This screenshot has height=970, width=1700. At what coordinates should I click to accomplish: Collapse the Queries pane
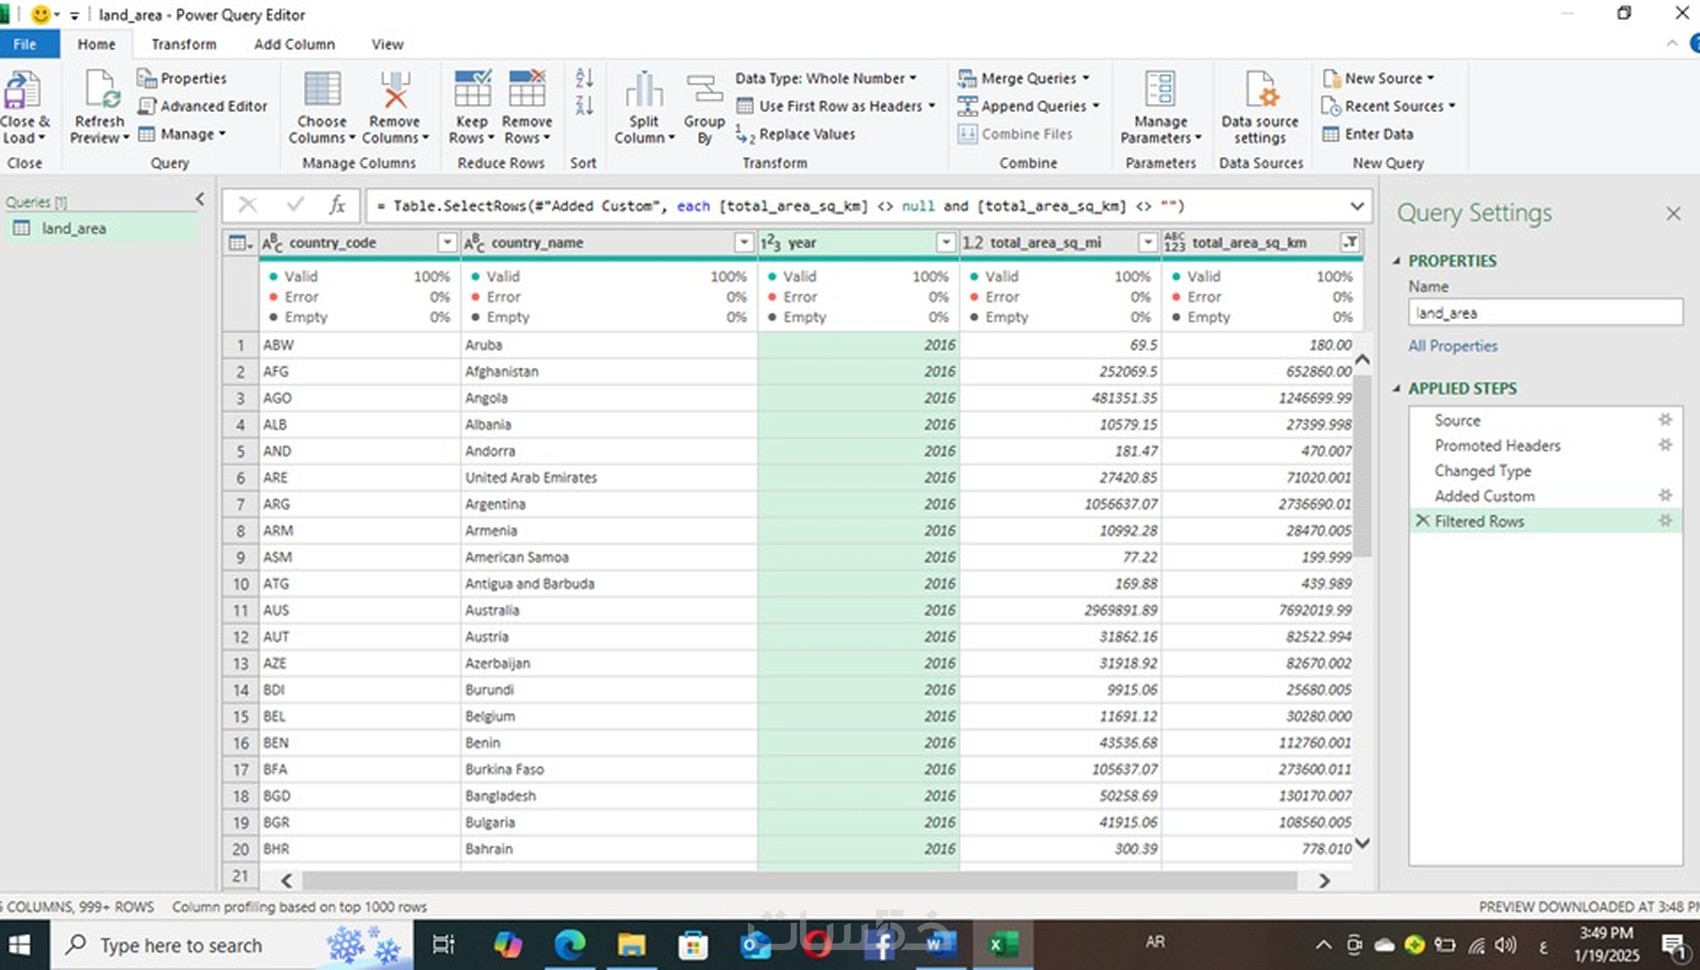point(200,200)
